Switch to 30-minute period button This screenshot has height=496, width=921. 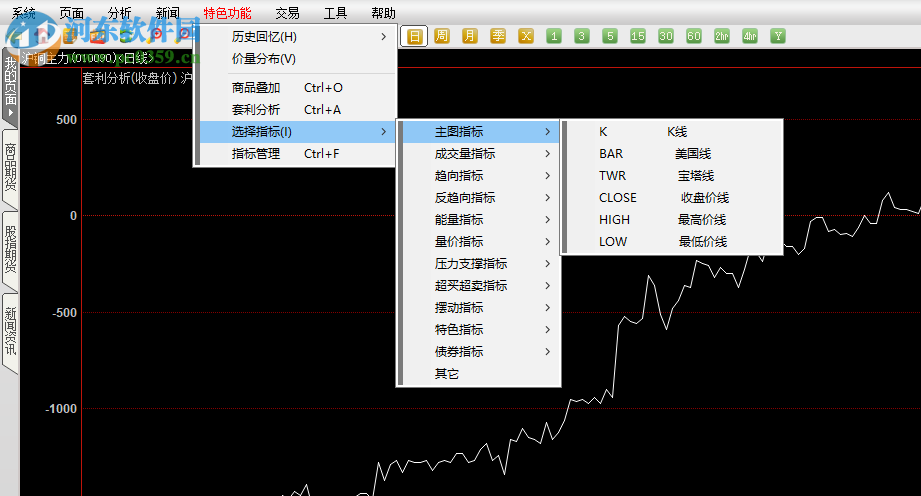coord(665,36)
